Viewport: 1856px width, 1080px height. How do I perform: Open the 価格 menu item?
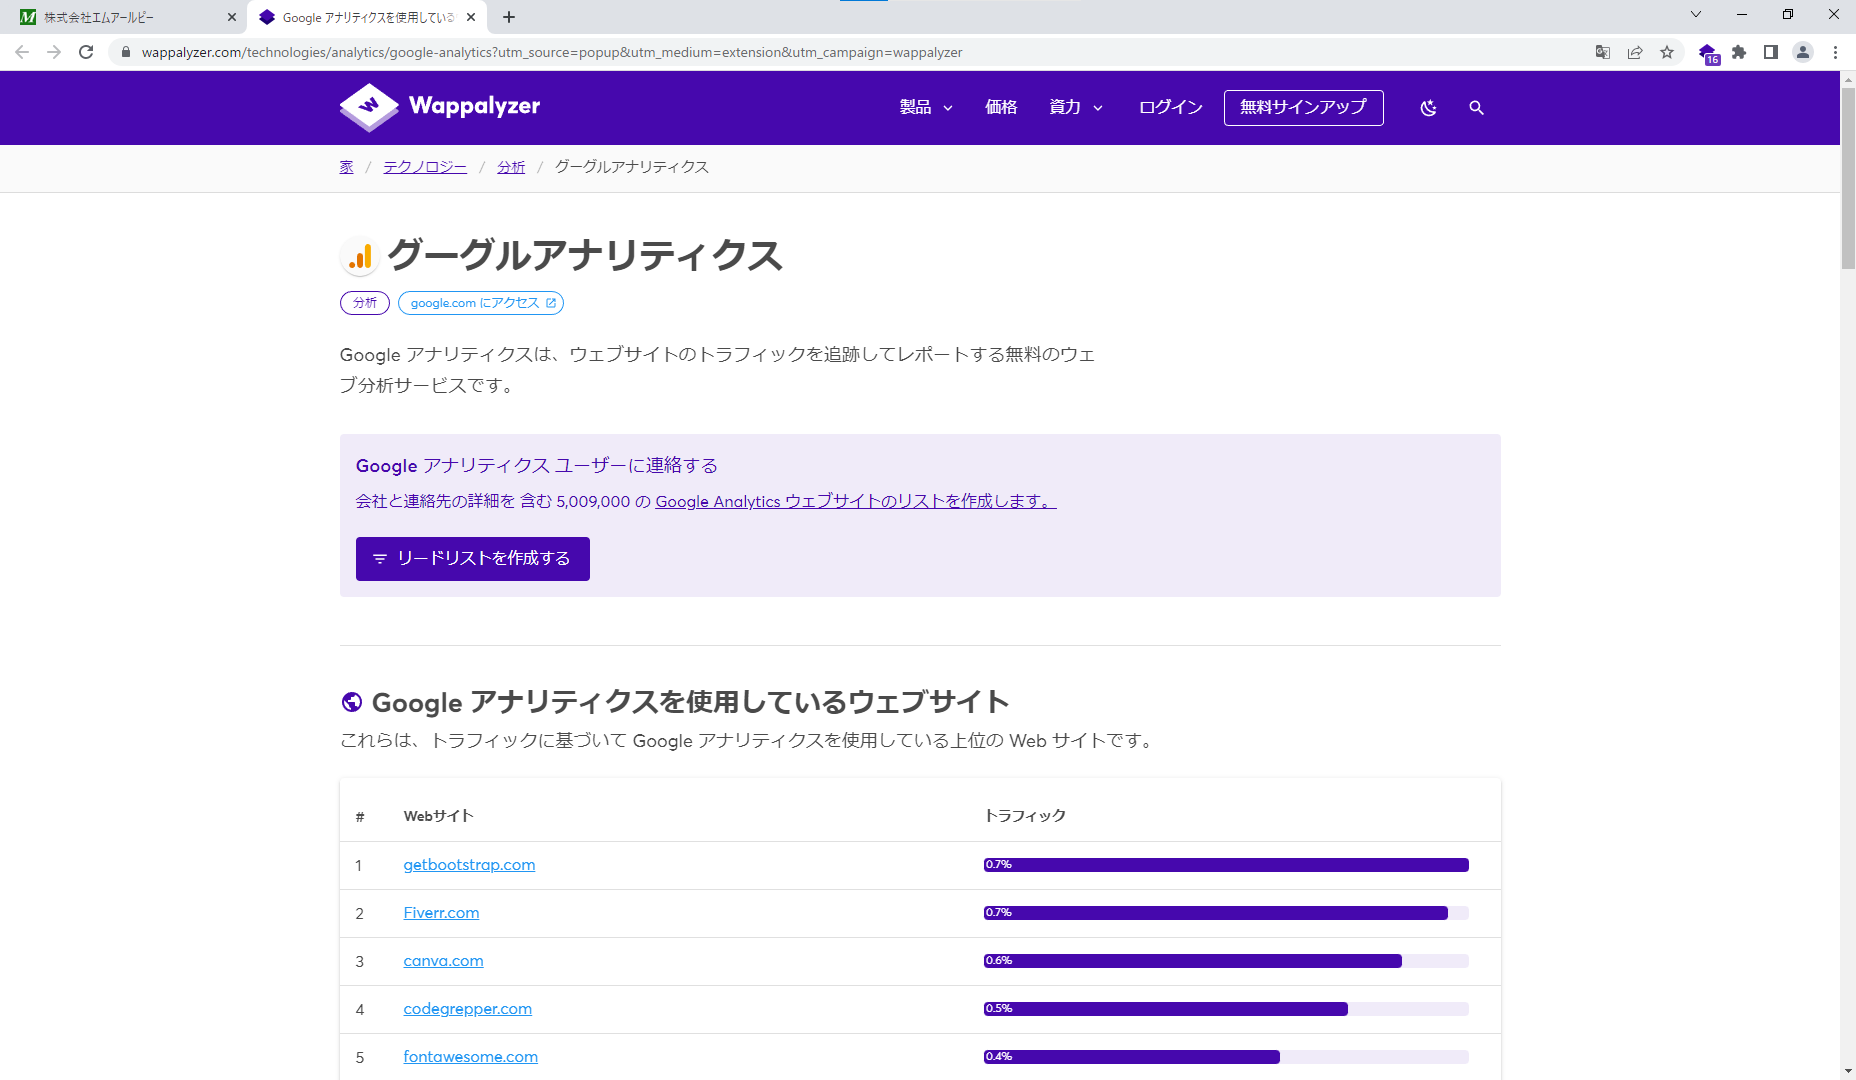(x=1000, y=107)
